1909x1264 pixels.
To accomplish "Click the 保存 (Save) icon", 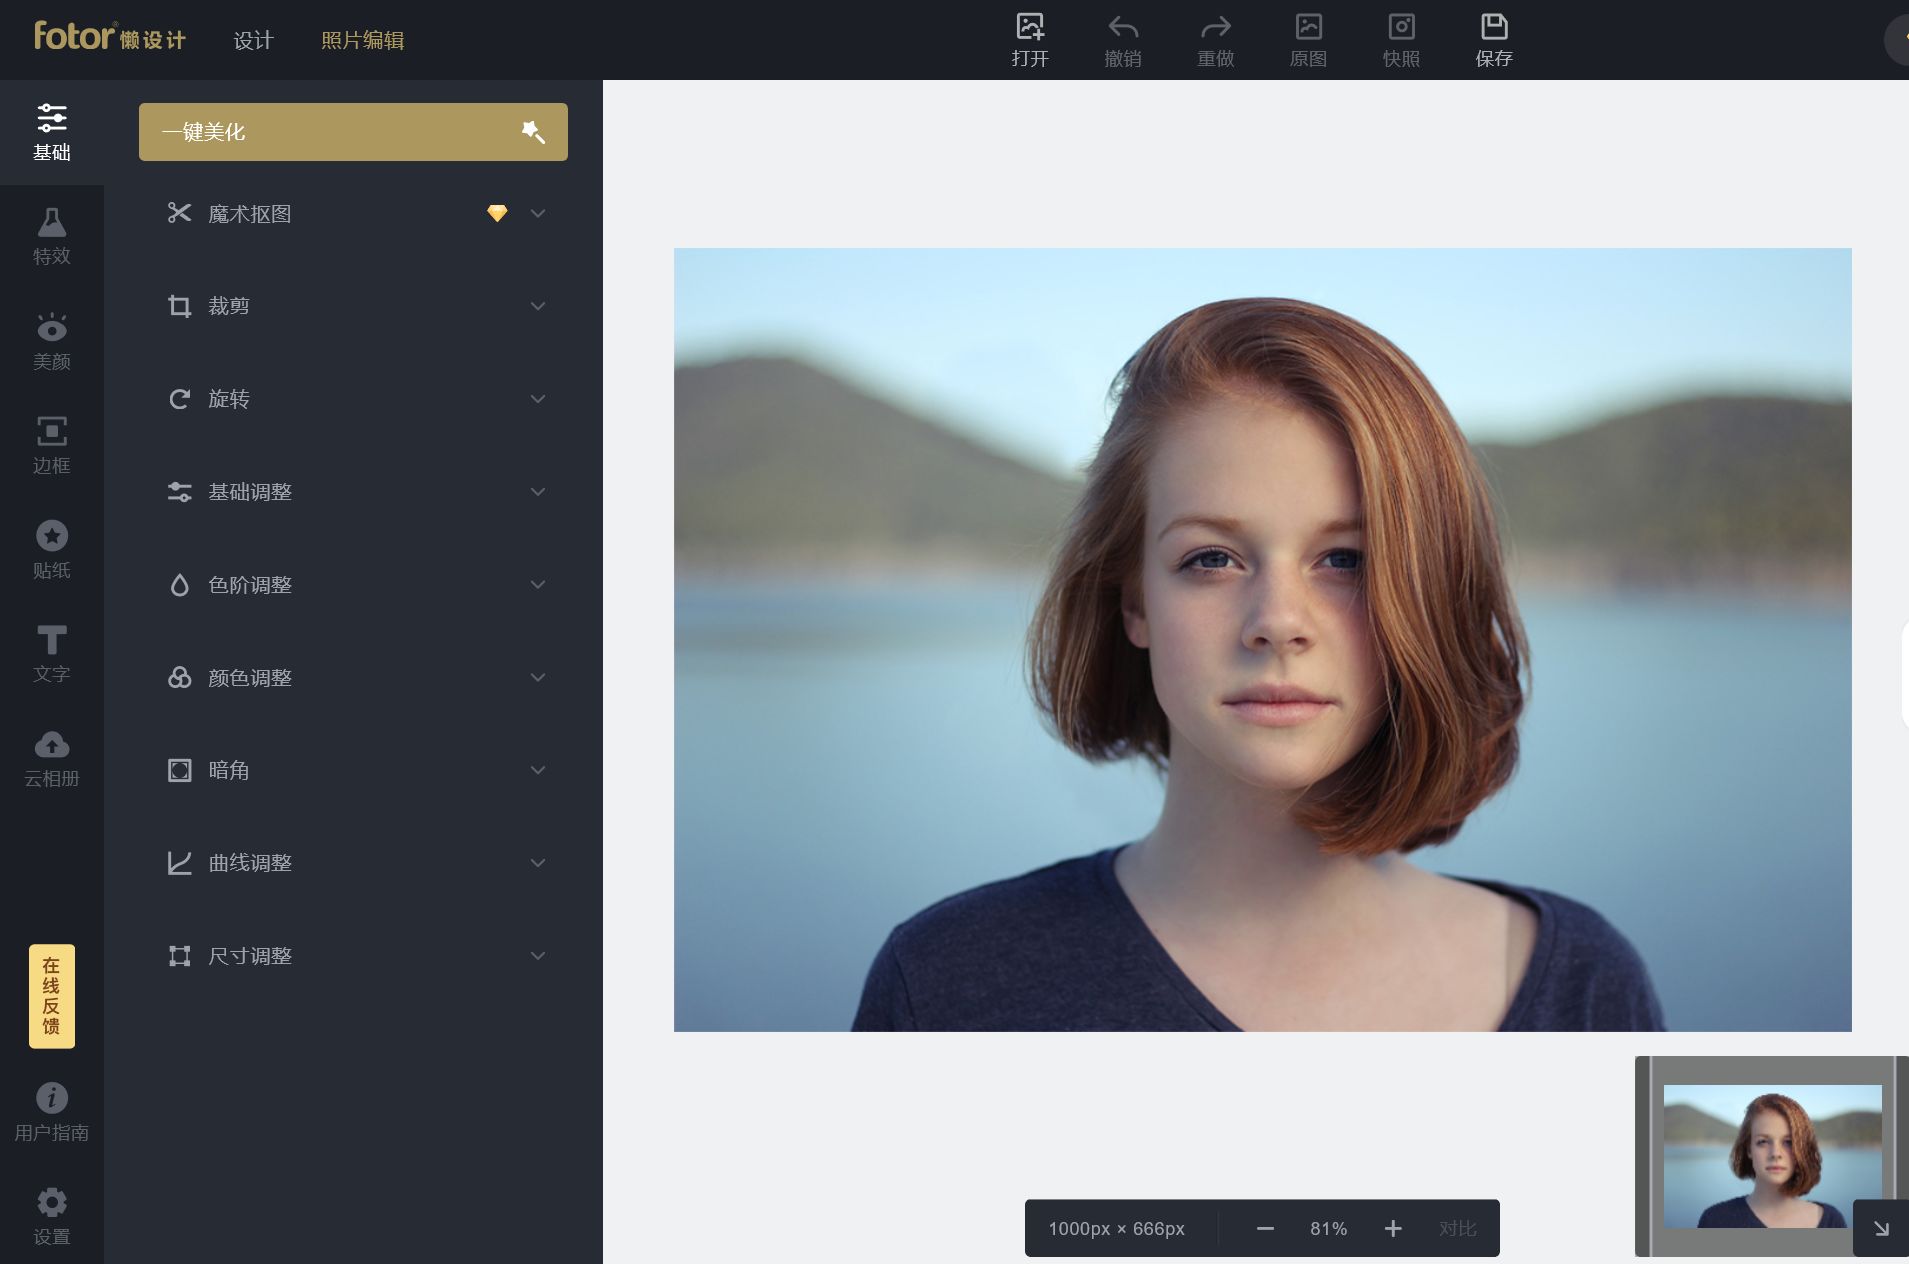I will pos(1494,40).
